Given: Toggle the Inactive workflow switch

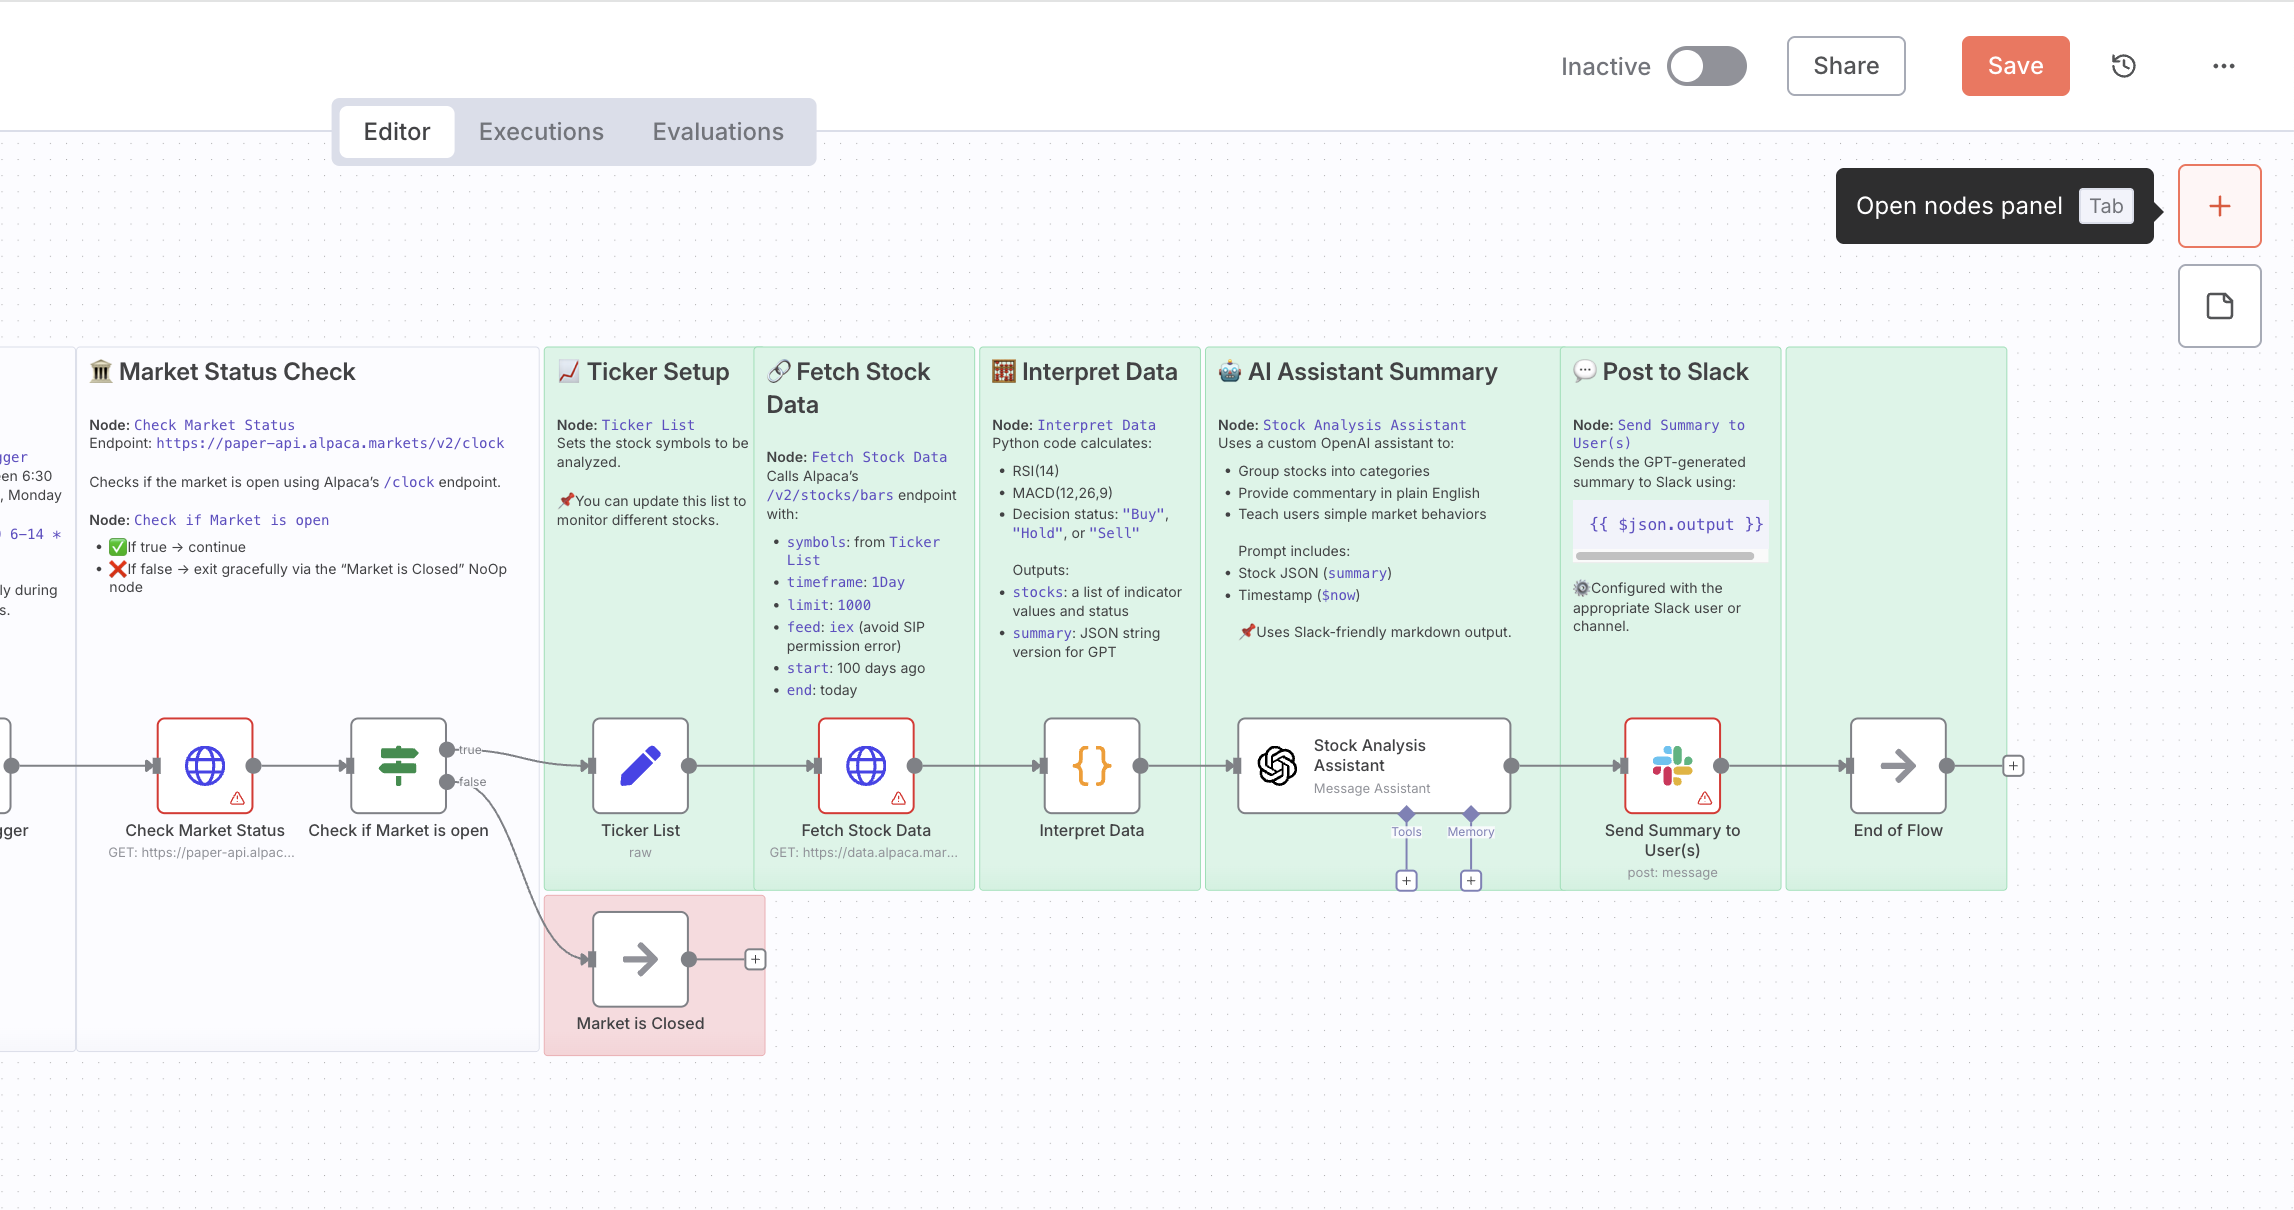Looking at the screenshot, I should pyautogui.click(x=1706, y=66).
